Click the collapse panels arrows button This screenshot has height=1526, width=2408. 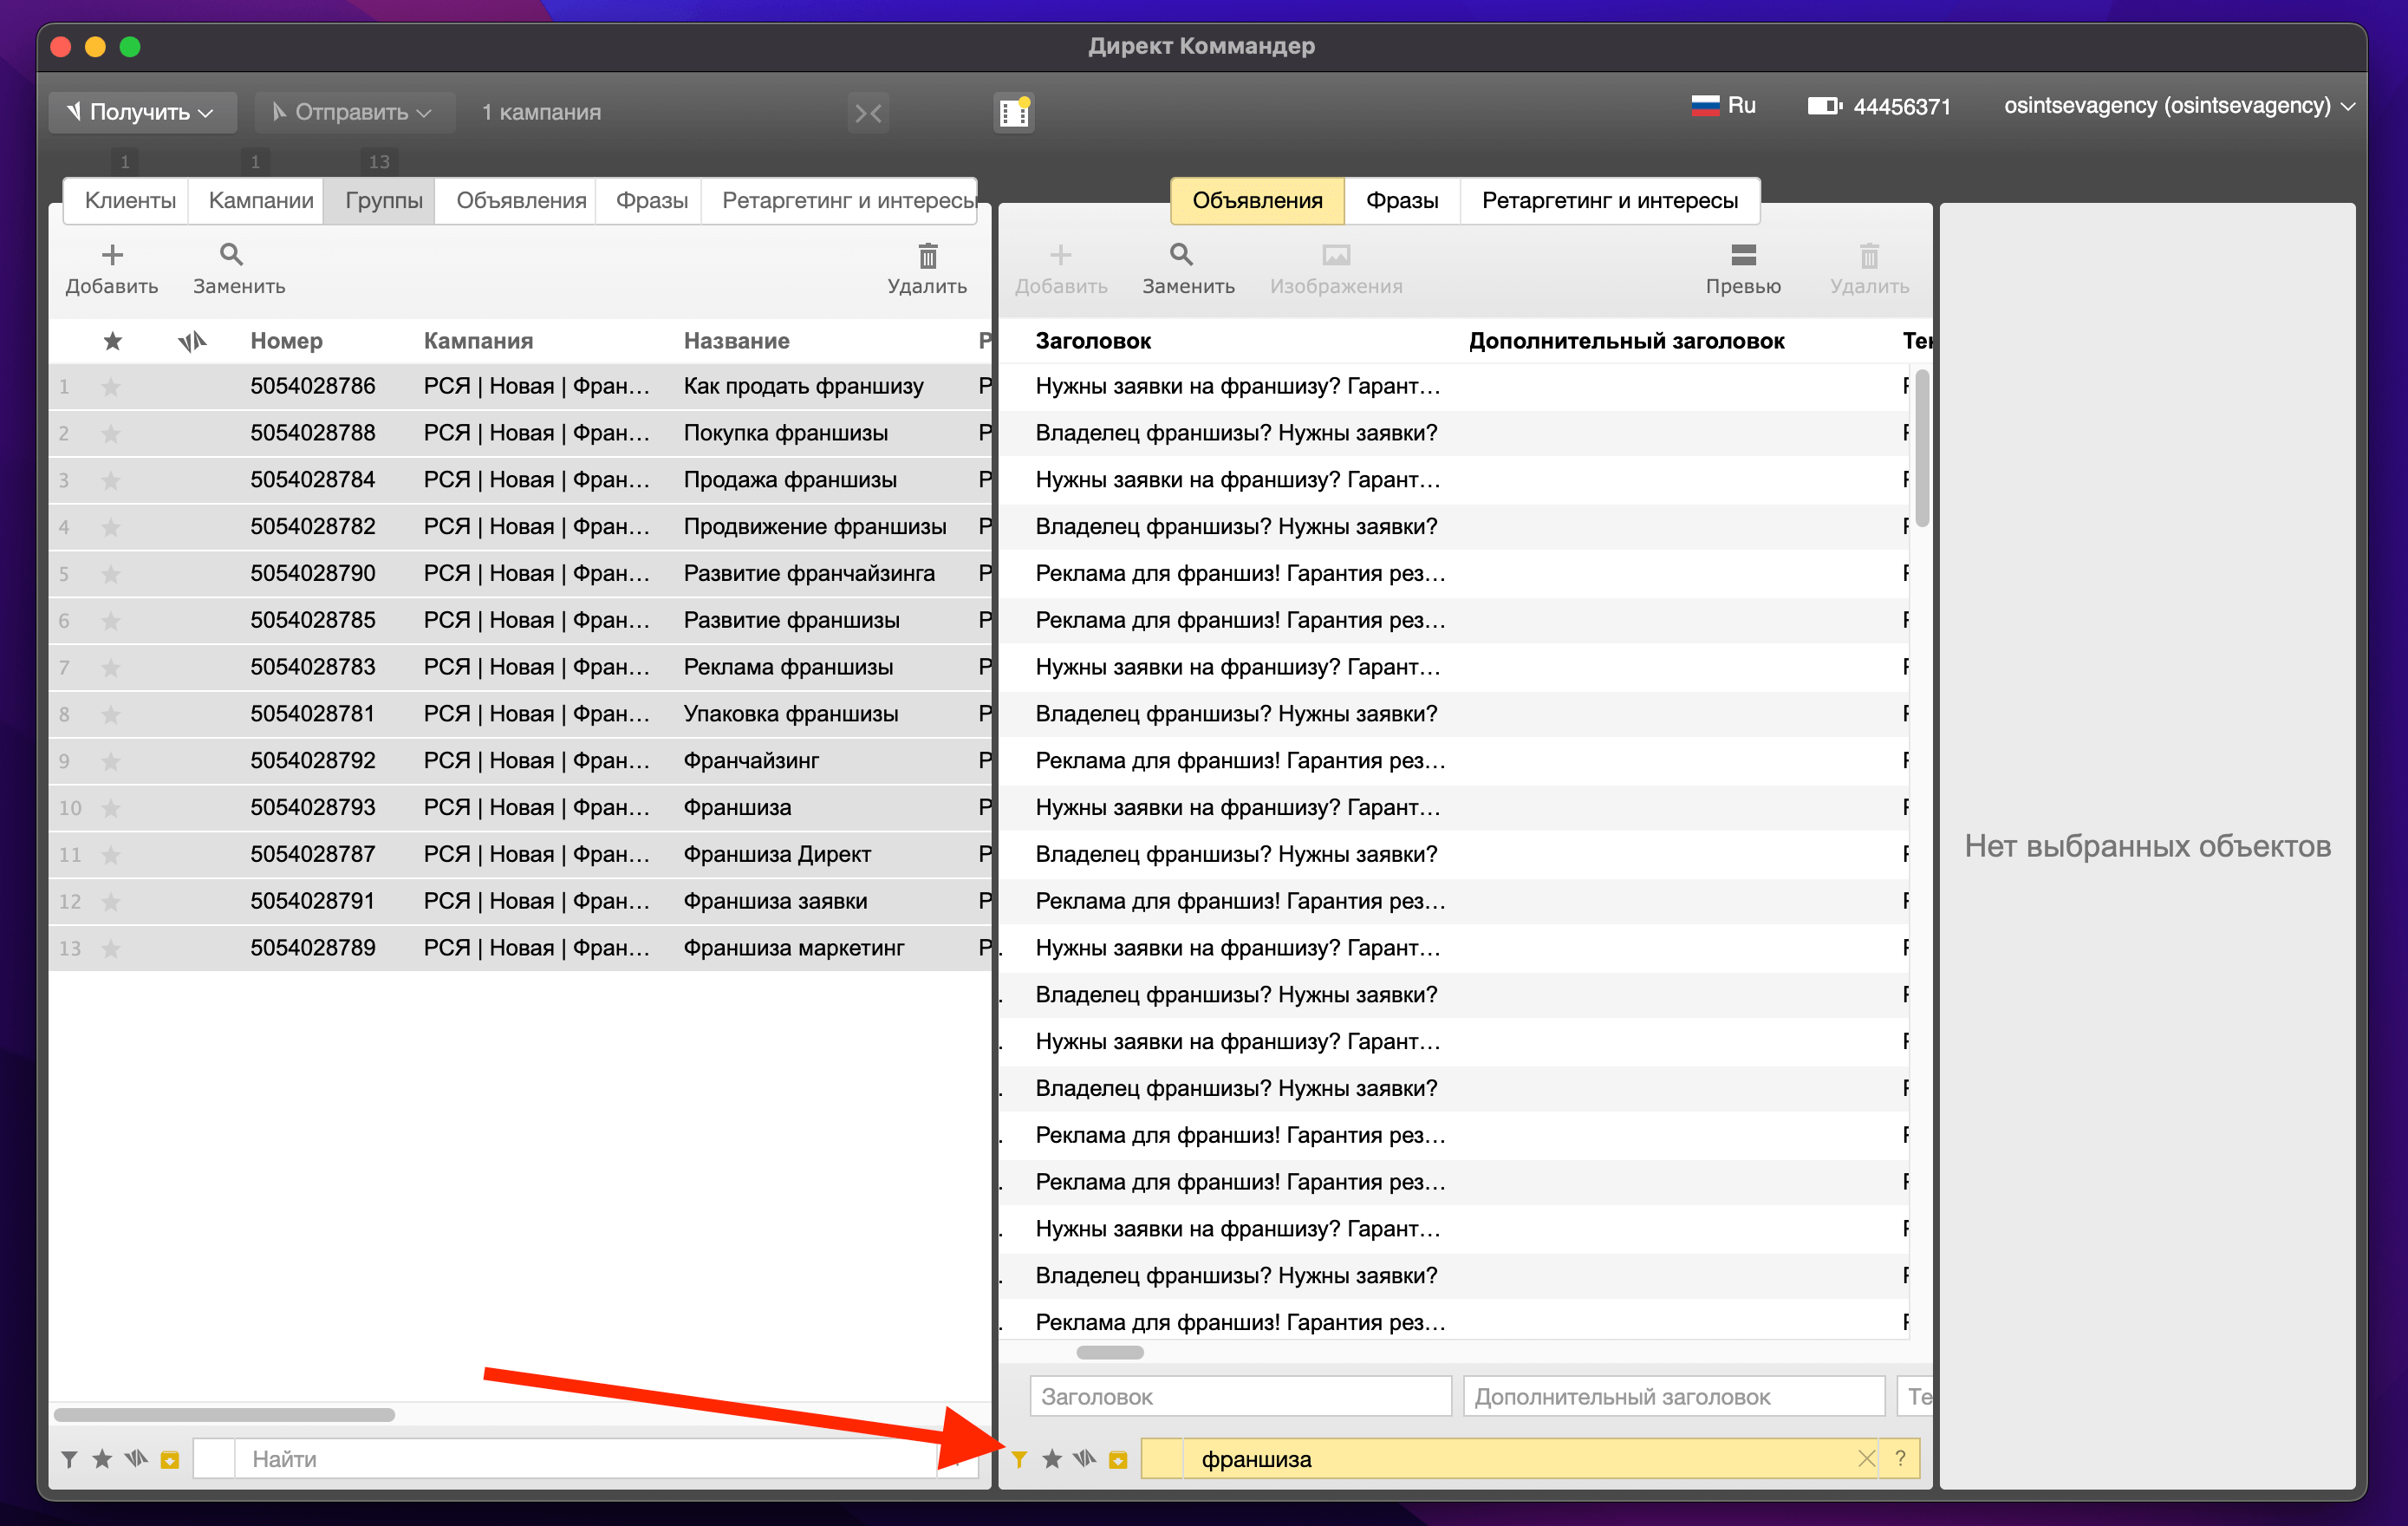pos(868,113)
